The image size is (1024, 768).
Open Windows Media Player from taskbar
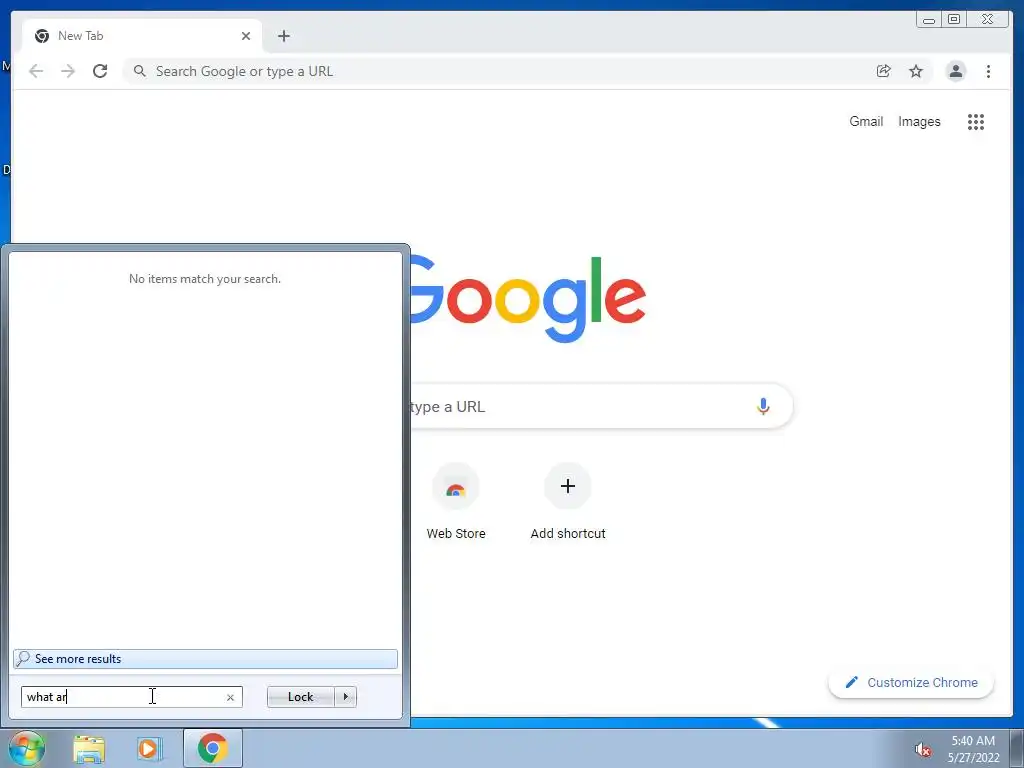point(150,749)
